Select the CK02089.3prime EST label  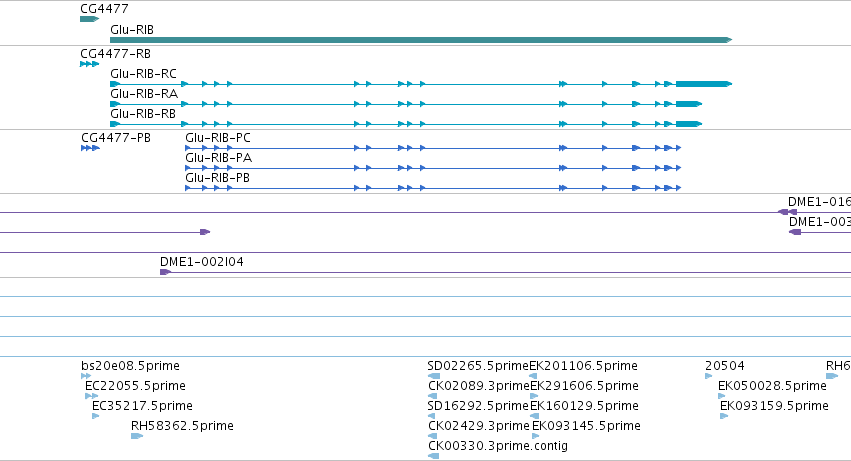[479, 386]
